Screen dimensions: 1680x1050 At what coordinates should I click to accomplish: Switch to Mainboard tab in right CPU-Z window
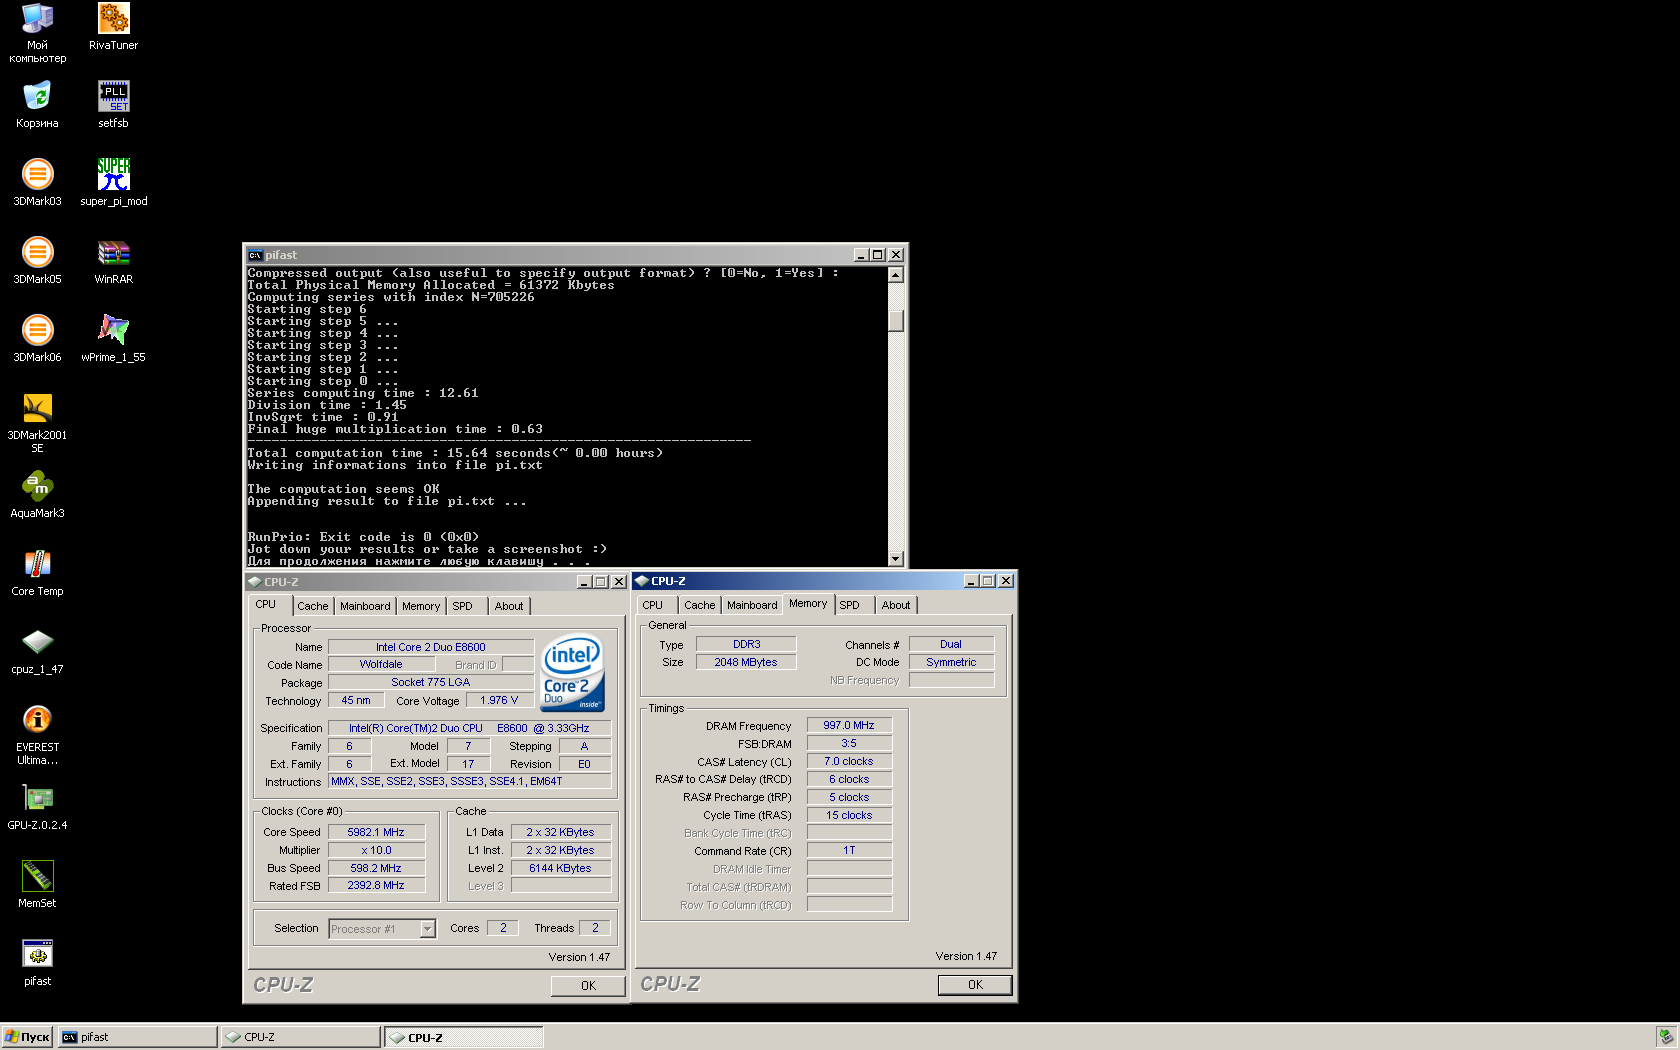click(x=752, y=605)
